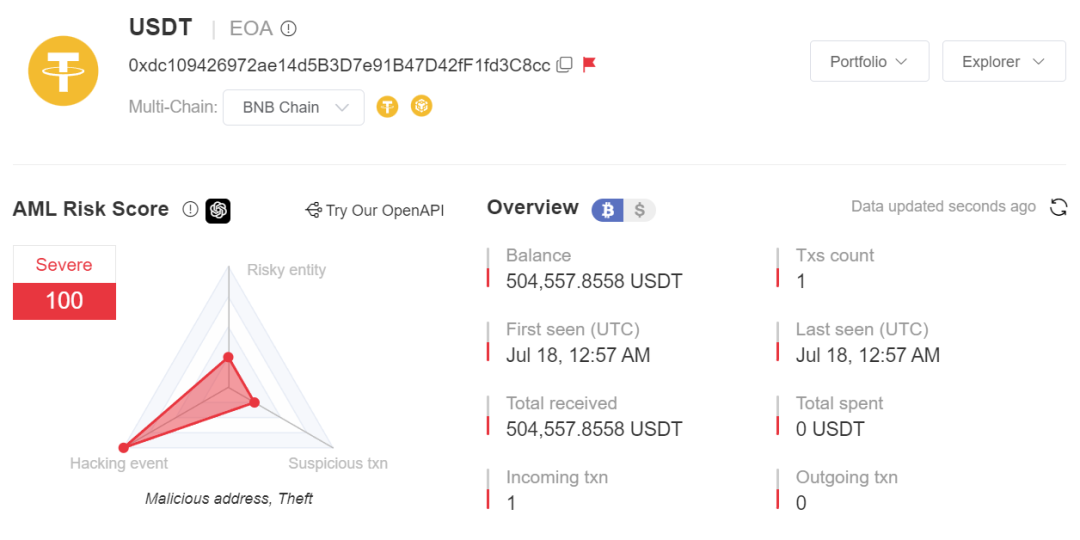Open the BNB Chain multi-chain dropdown
1080x540 pixels.
(293, 107)
